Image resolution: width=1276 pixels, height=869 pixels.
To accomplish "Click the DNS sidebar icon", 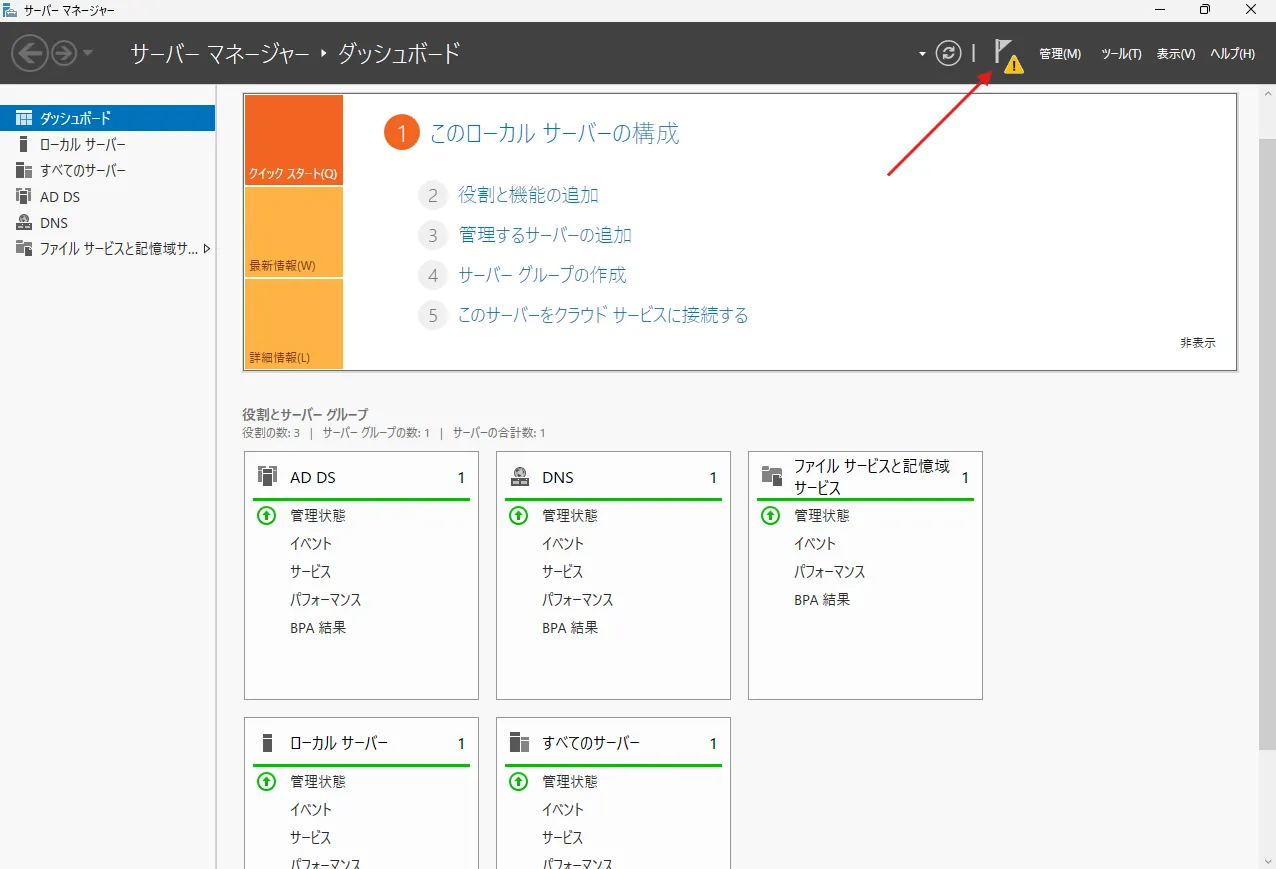I will coord(24,223).
